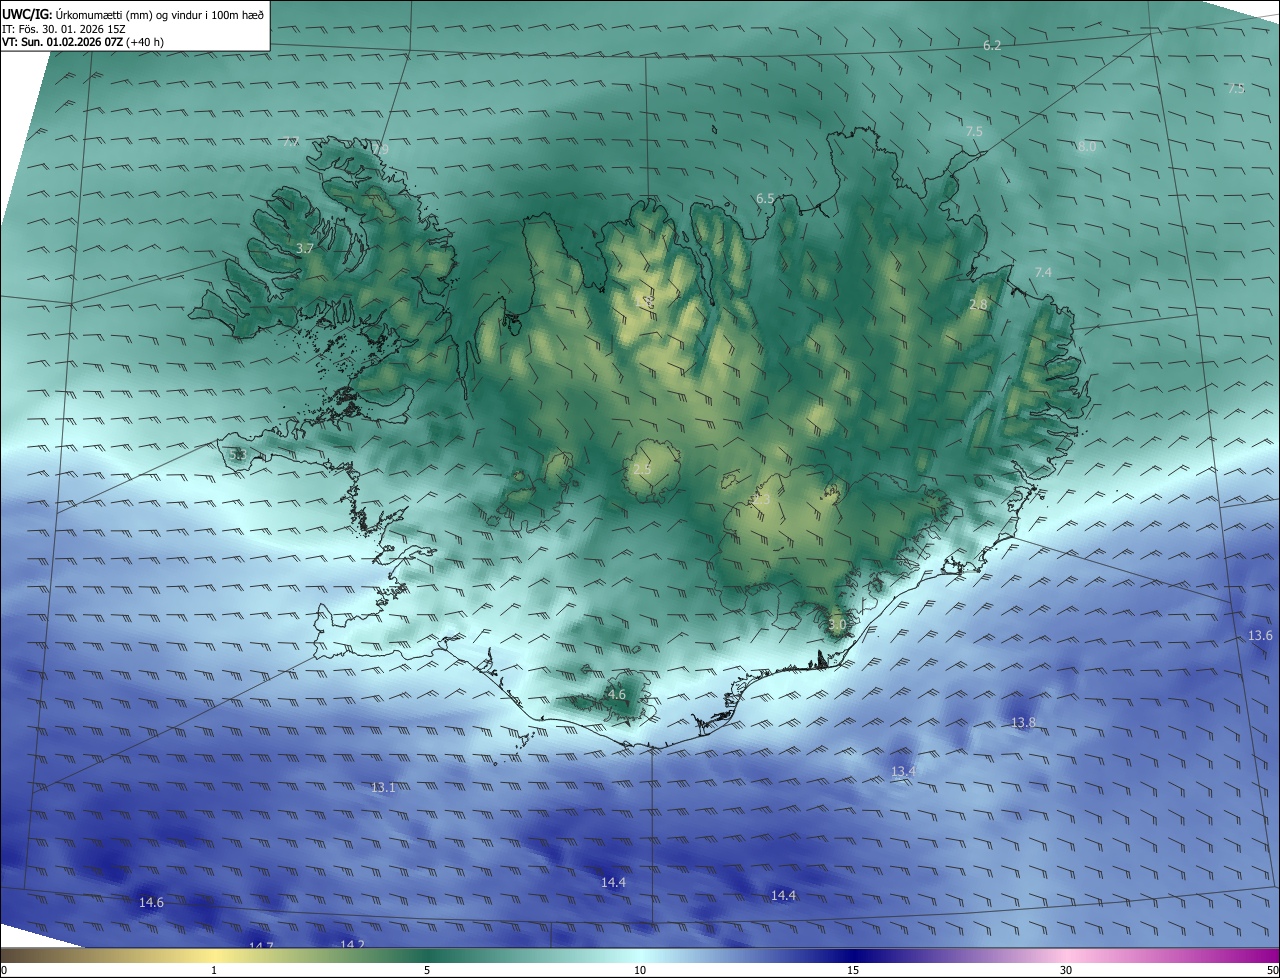
Task: Click the 4.6 value label on the map
Action: point(617,694)
